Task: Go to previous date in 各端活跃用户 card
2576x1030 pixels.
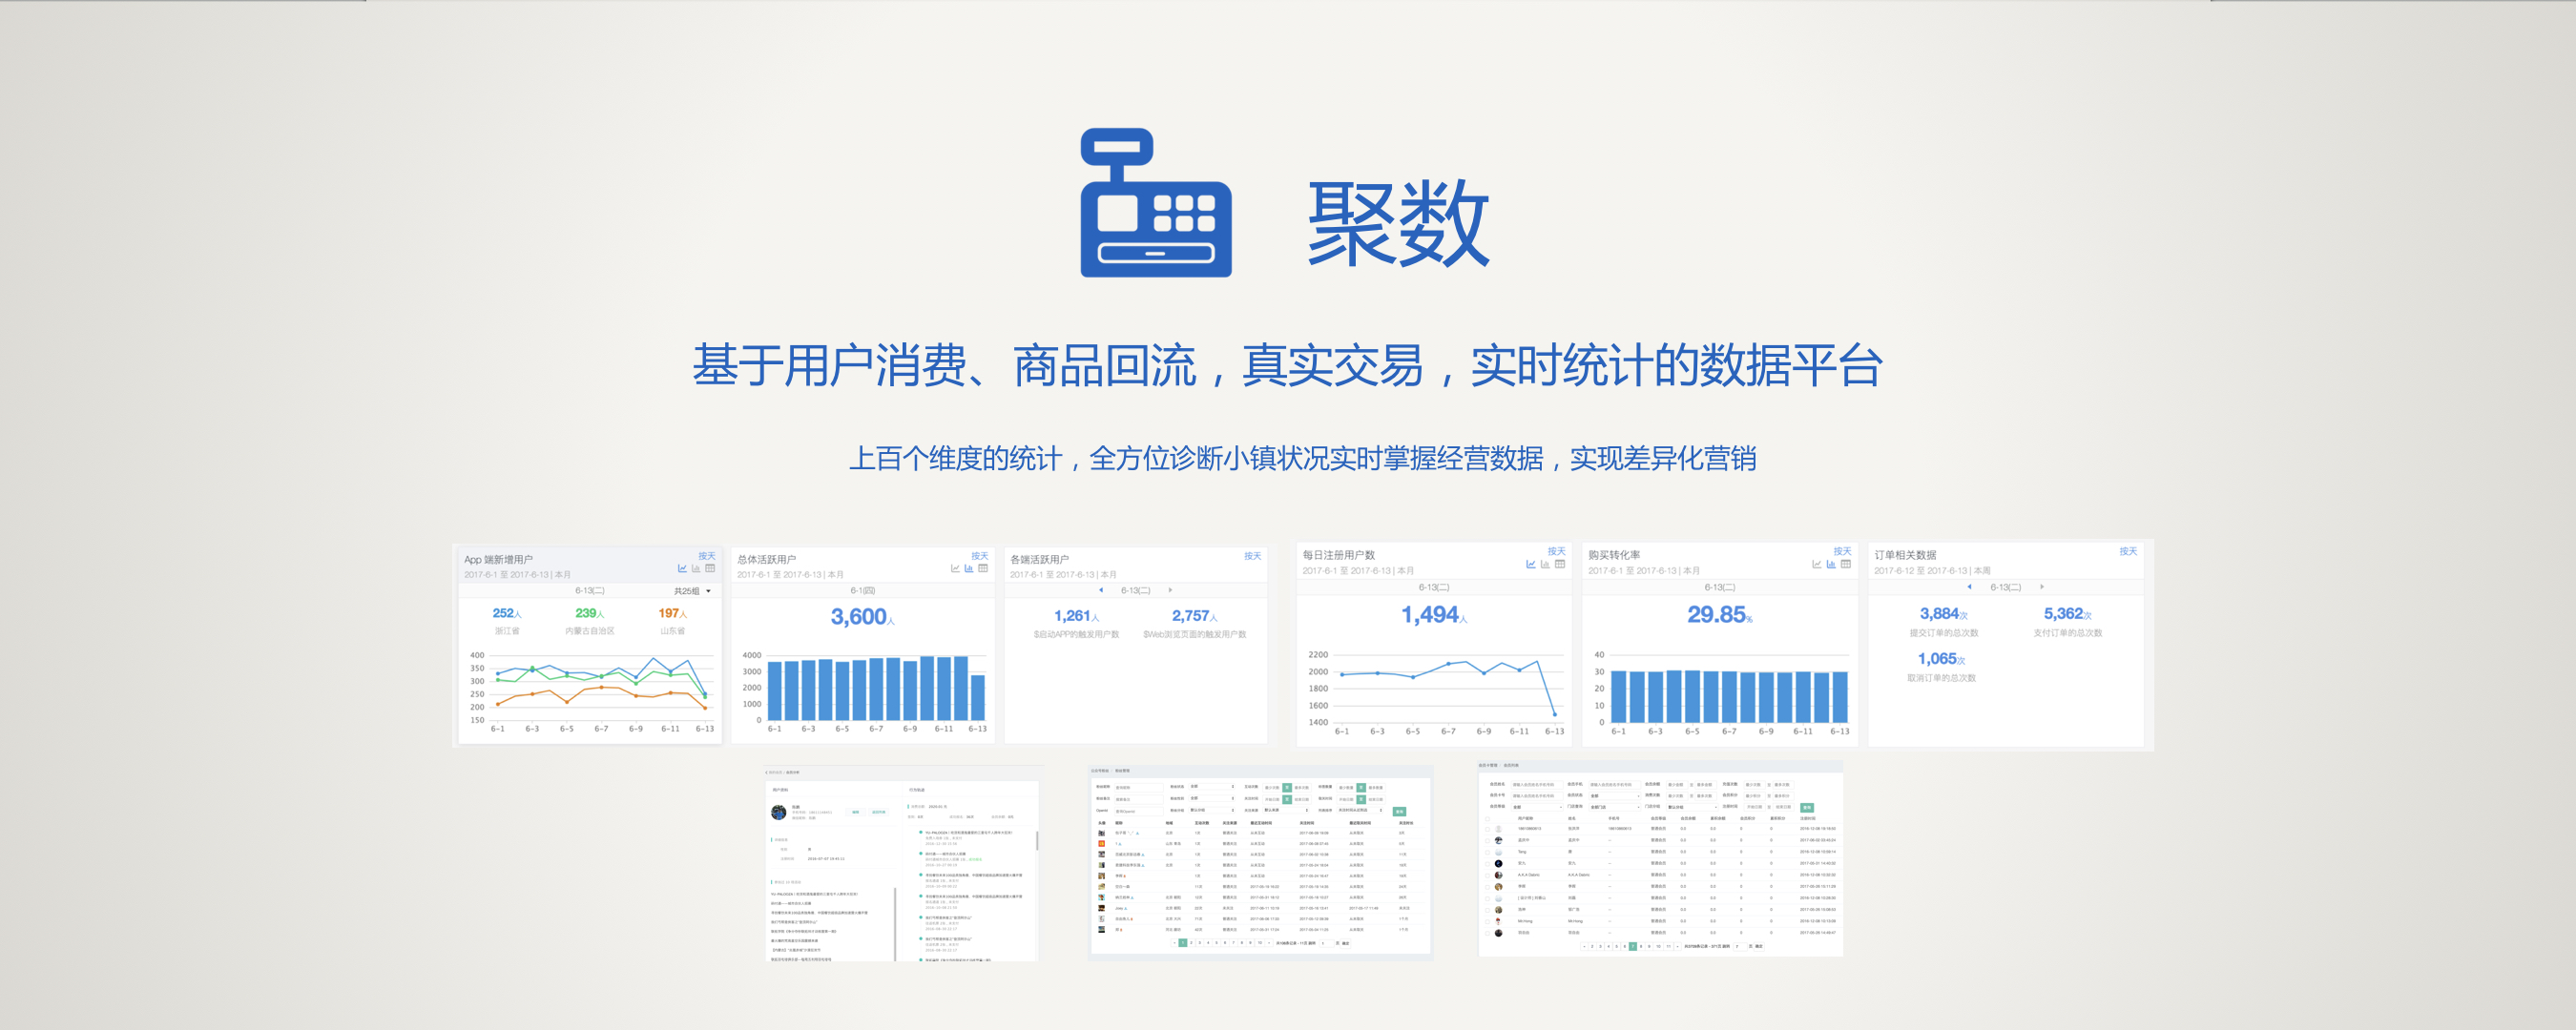Action: 1101,590
